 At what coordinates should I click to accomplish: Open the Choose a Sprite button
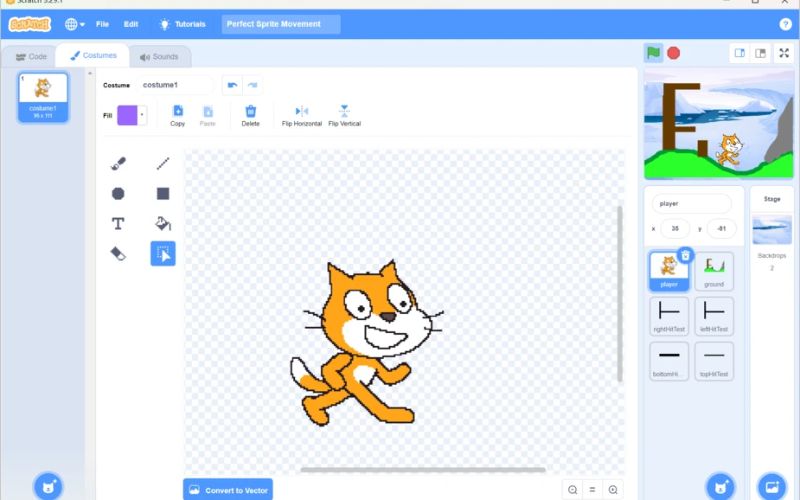(x=720, y=486)
